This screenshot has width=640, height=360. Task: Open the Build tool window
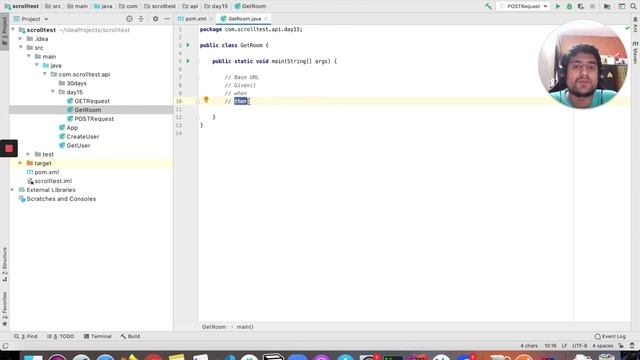coord(130,336)
